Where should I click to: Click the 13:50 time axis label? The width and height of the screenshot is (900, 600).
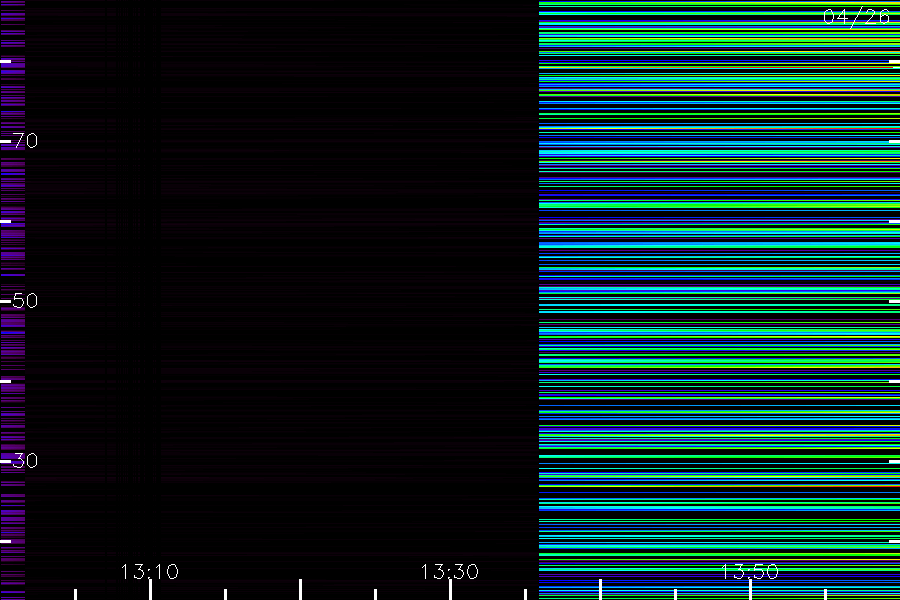coord(750,572)
